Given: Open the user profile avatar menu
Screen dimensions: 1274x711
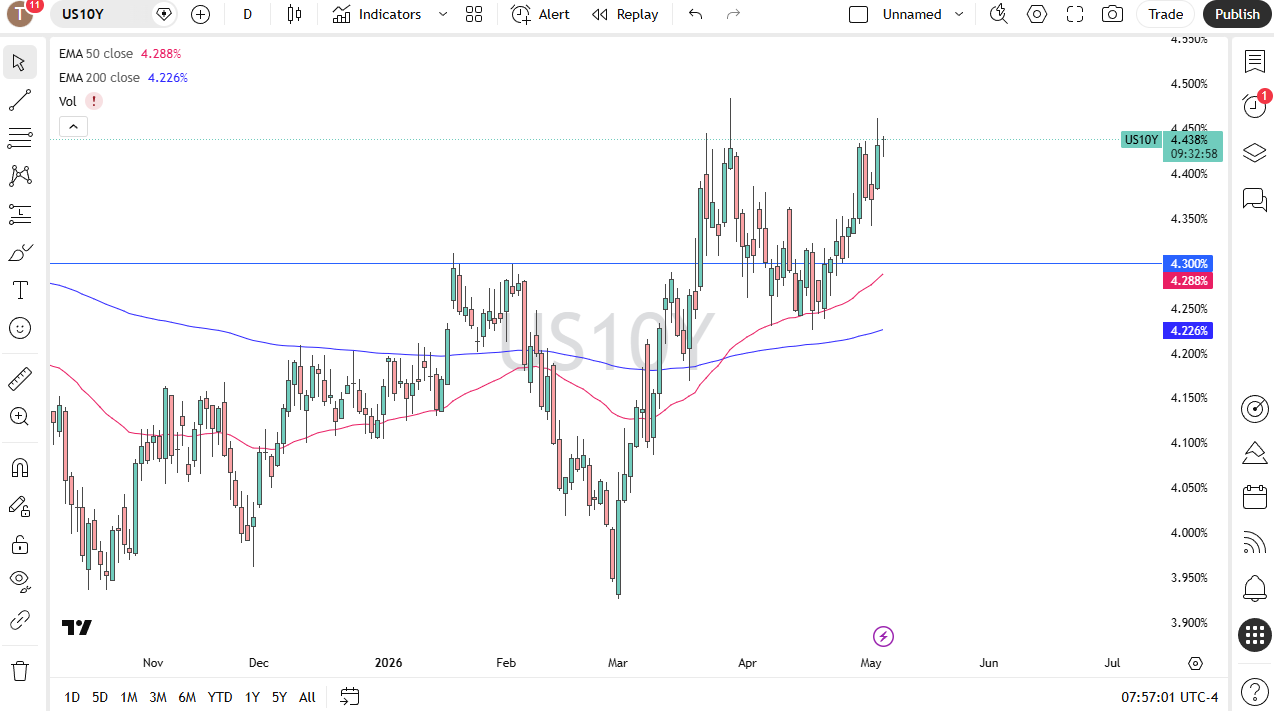Looking at the screenshot, I should pyautogui.click(x=21, y=14).
